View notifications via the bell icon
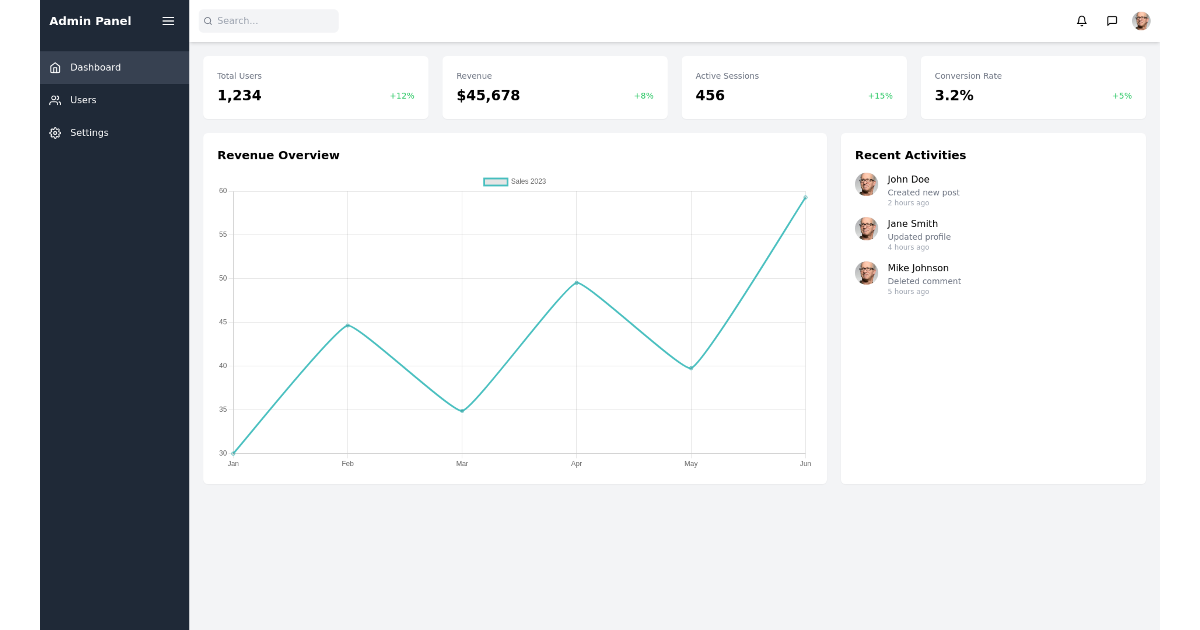Screen dimensions: 1200x630 pos(1081,20)
